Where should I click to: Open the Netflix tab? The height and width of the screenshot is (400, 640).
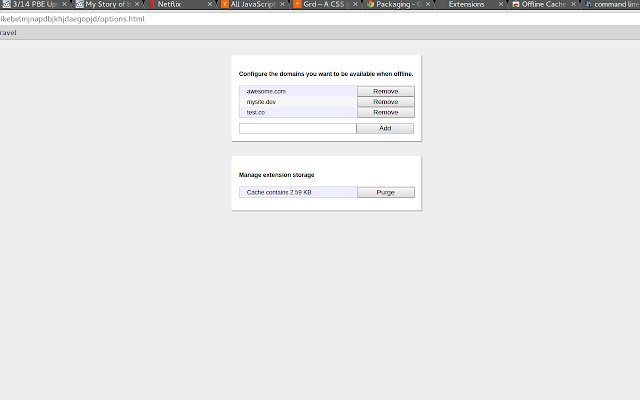[x=180, y=4]
